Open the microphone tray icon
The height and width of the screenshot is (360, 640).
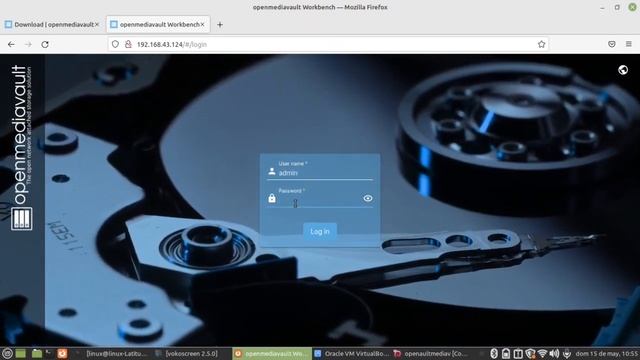[x=567, y=353]
